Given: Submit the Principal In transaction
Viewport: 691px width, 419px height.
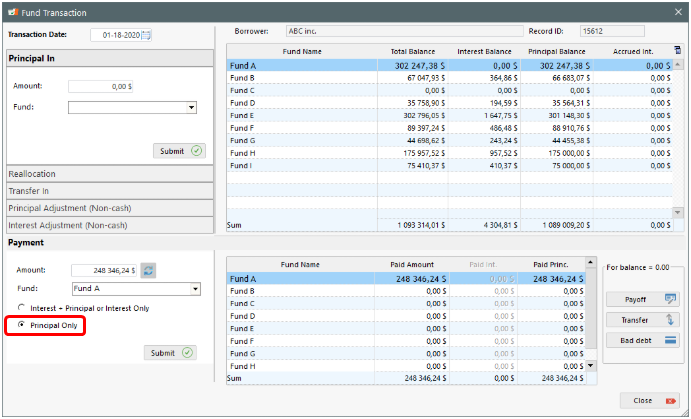Looking at the screenshot, I should [x=179, y=151].
